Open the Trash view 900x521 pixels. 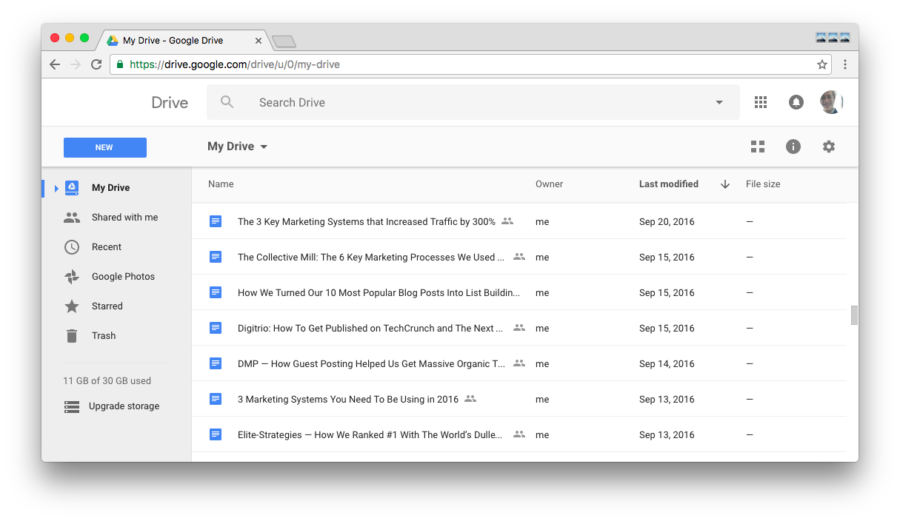[103, 336]
